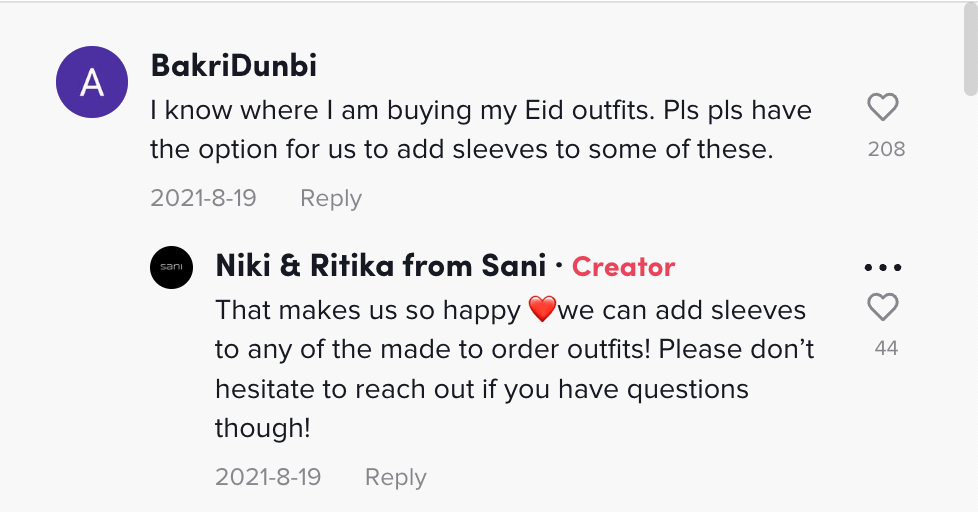Click the date under Sani's reply
The height and width of the screenshot is (512, 978).
[268, 477]
